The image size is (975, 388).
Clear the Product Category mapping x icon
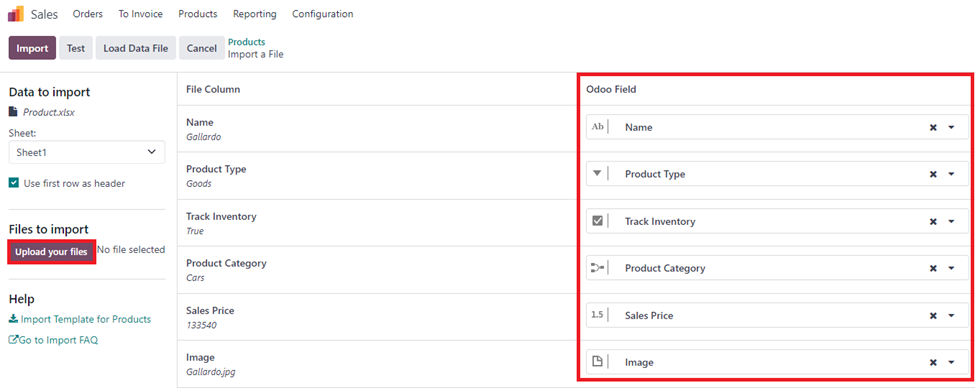[x=933, y=269]
